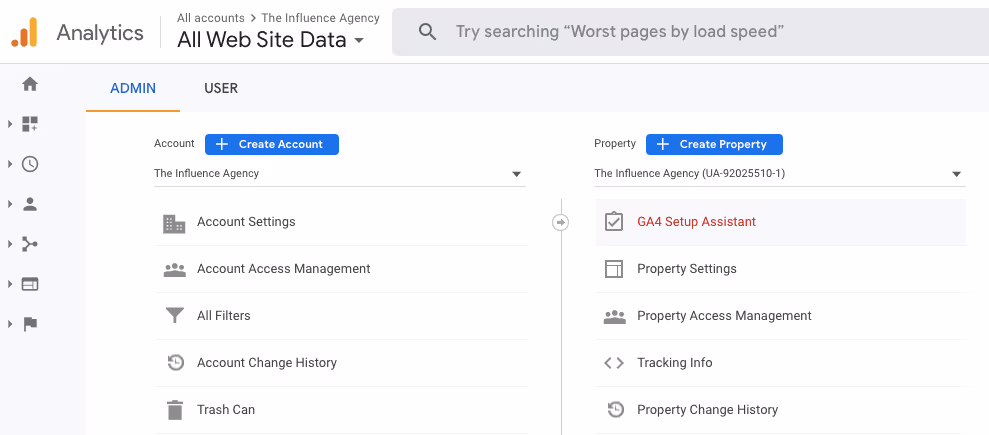Screen dimensions: 989x435
Task: Open the Customization dashboard sidebar icon
Action: pos(30,124)
